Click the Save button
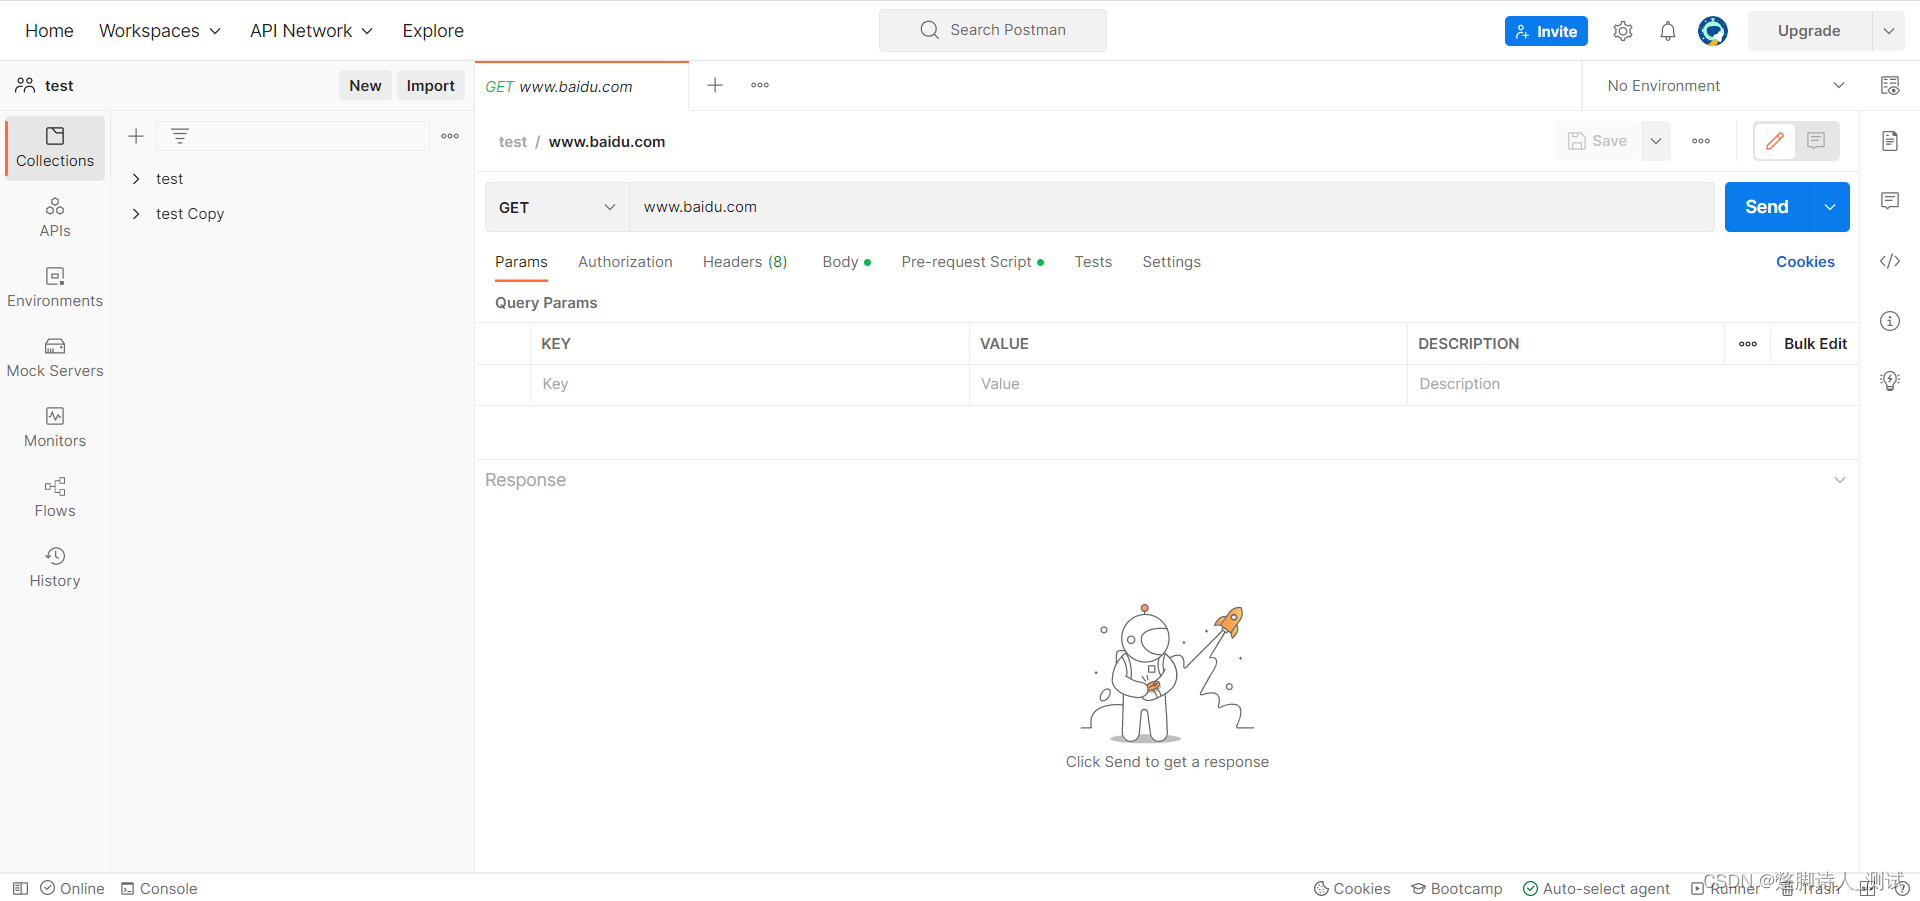Screen dimensions: 1920x901 (x=1598, y=141)
